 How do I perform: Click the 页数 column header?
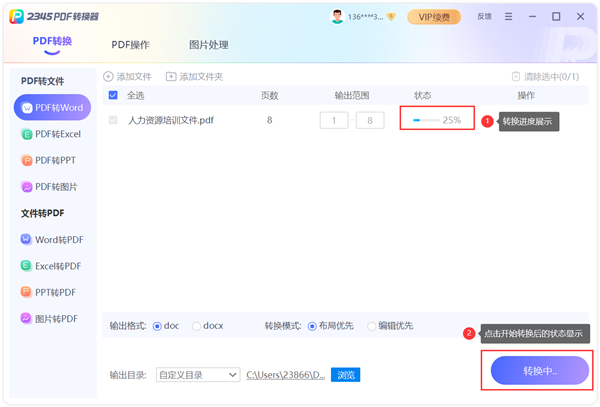pyautogui.click(x=269, y=95)
